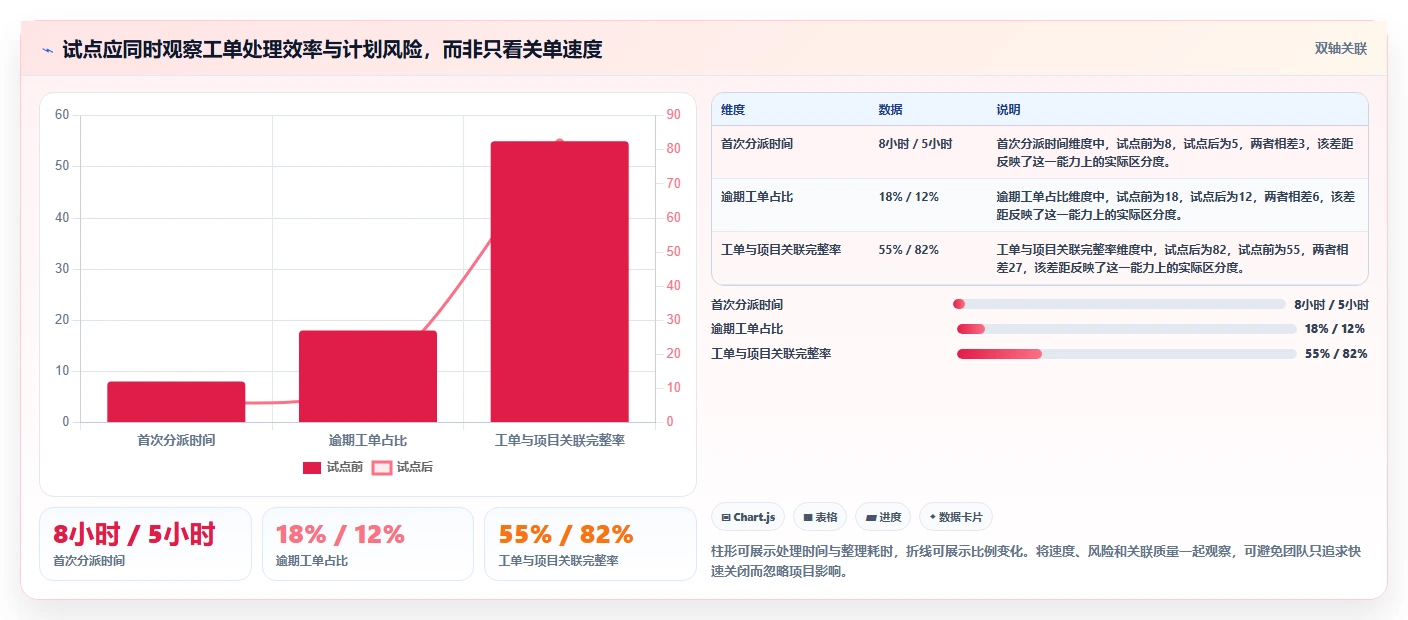Click the 数据卡片 chip
Viewport: 1408px width, 620px height.
point(956,517)
